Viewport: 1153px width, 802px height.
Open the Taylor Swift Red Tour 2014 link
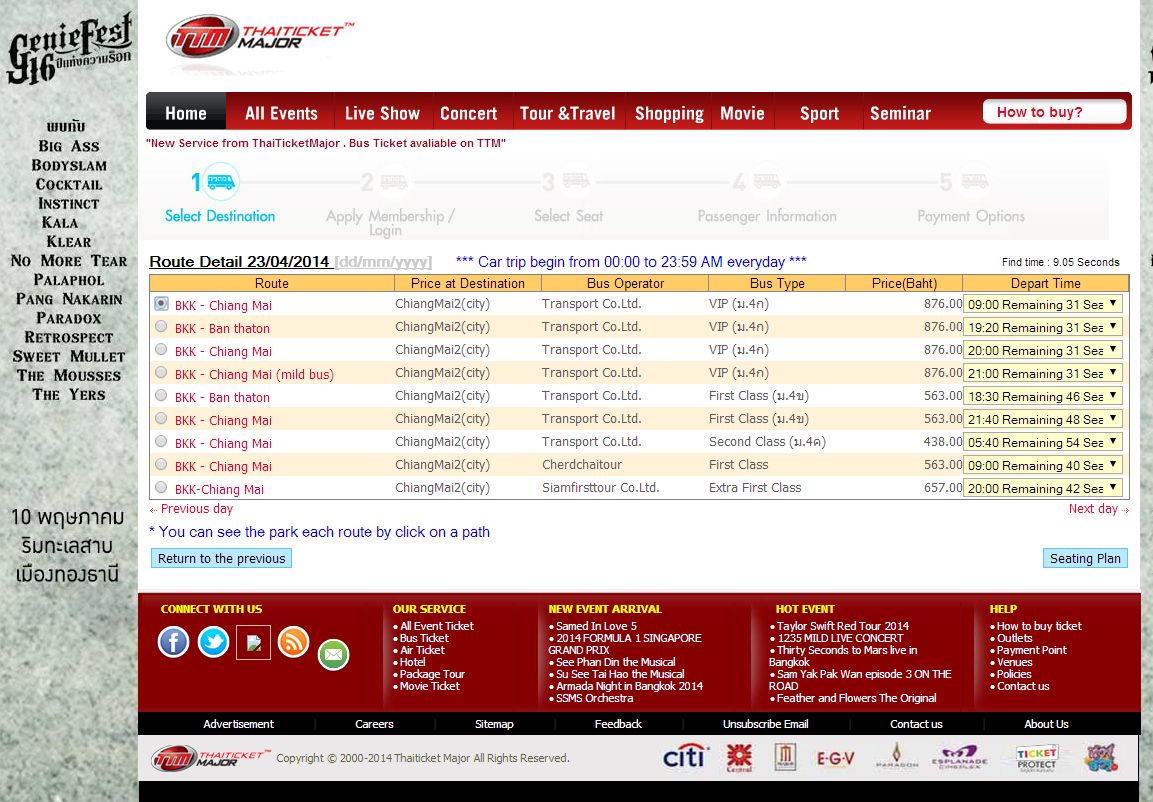843,626
